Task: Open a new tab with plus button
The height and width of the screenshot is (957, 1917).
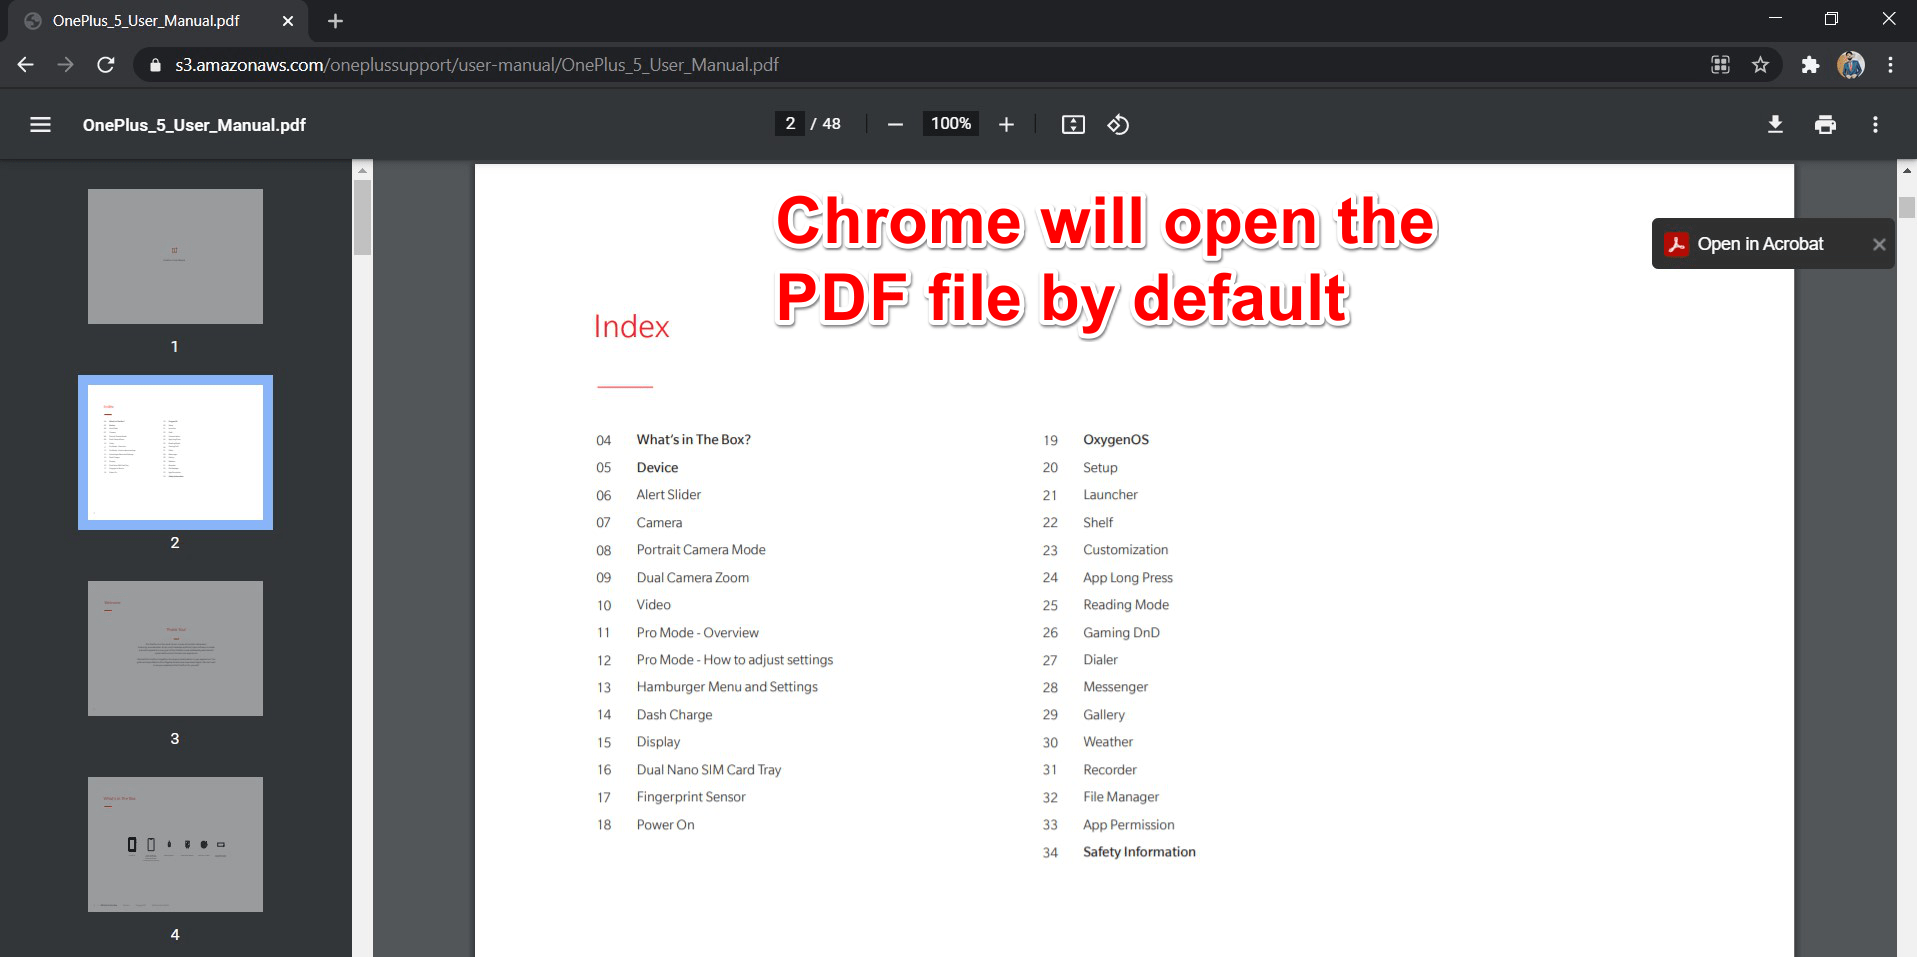Action: coord(335,21)
